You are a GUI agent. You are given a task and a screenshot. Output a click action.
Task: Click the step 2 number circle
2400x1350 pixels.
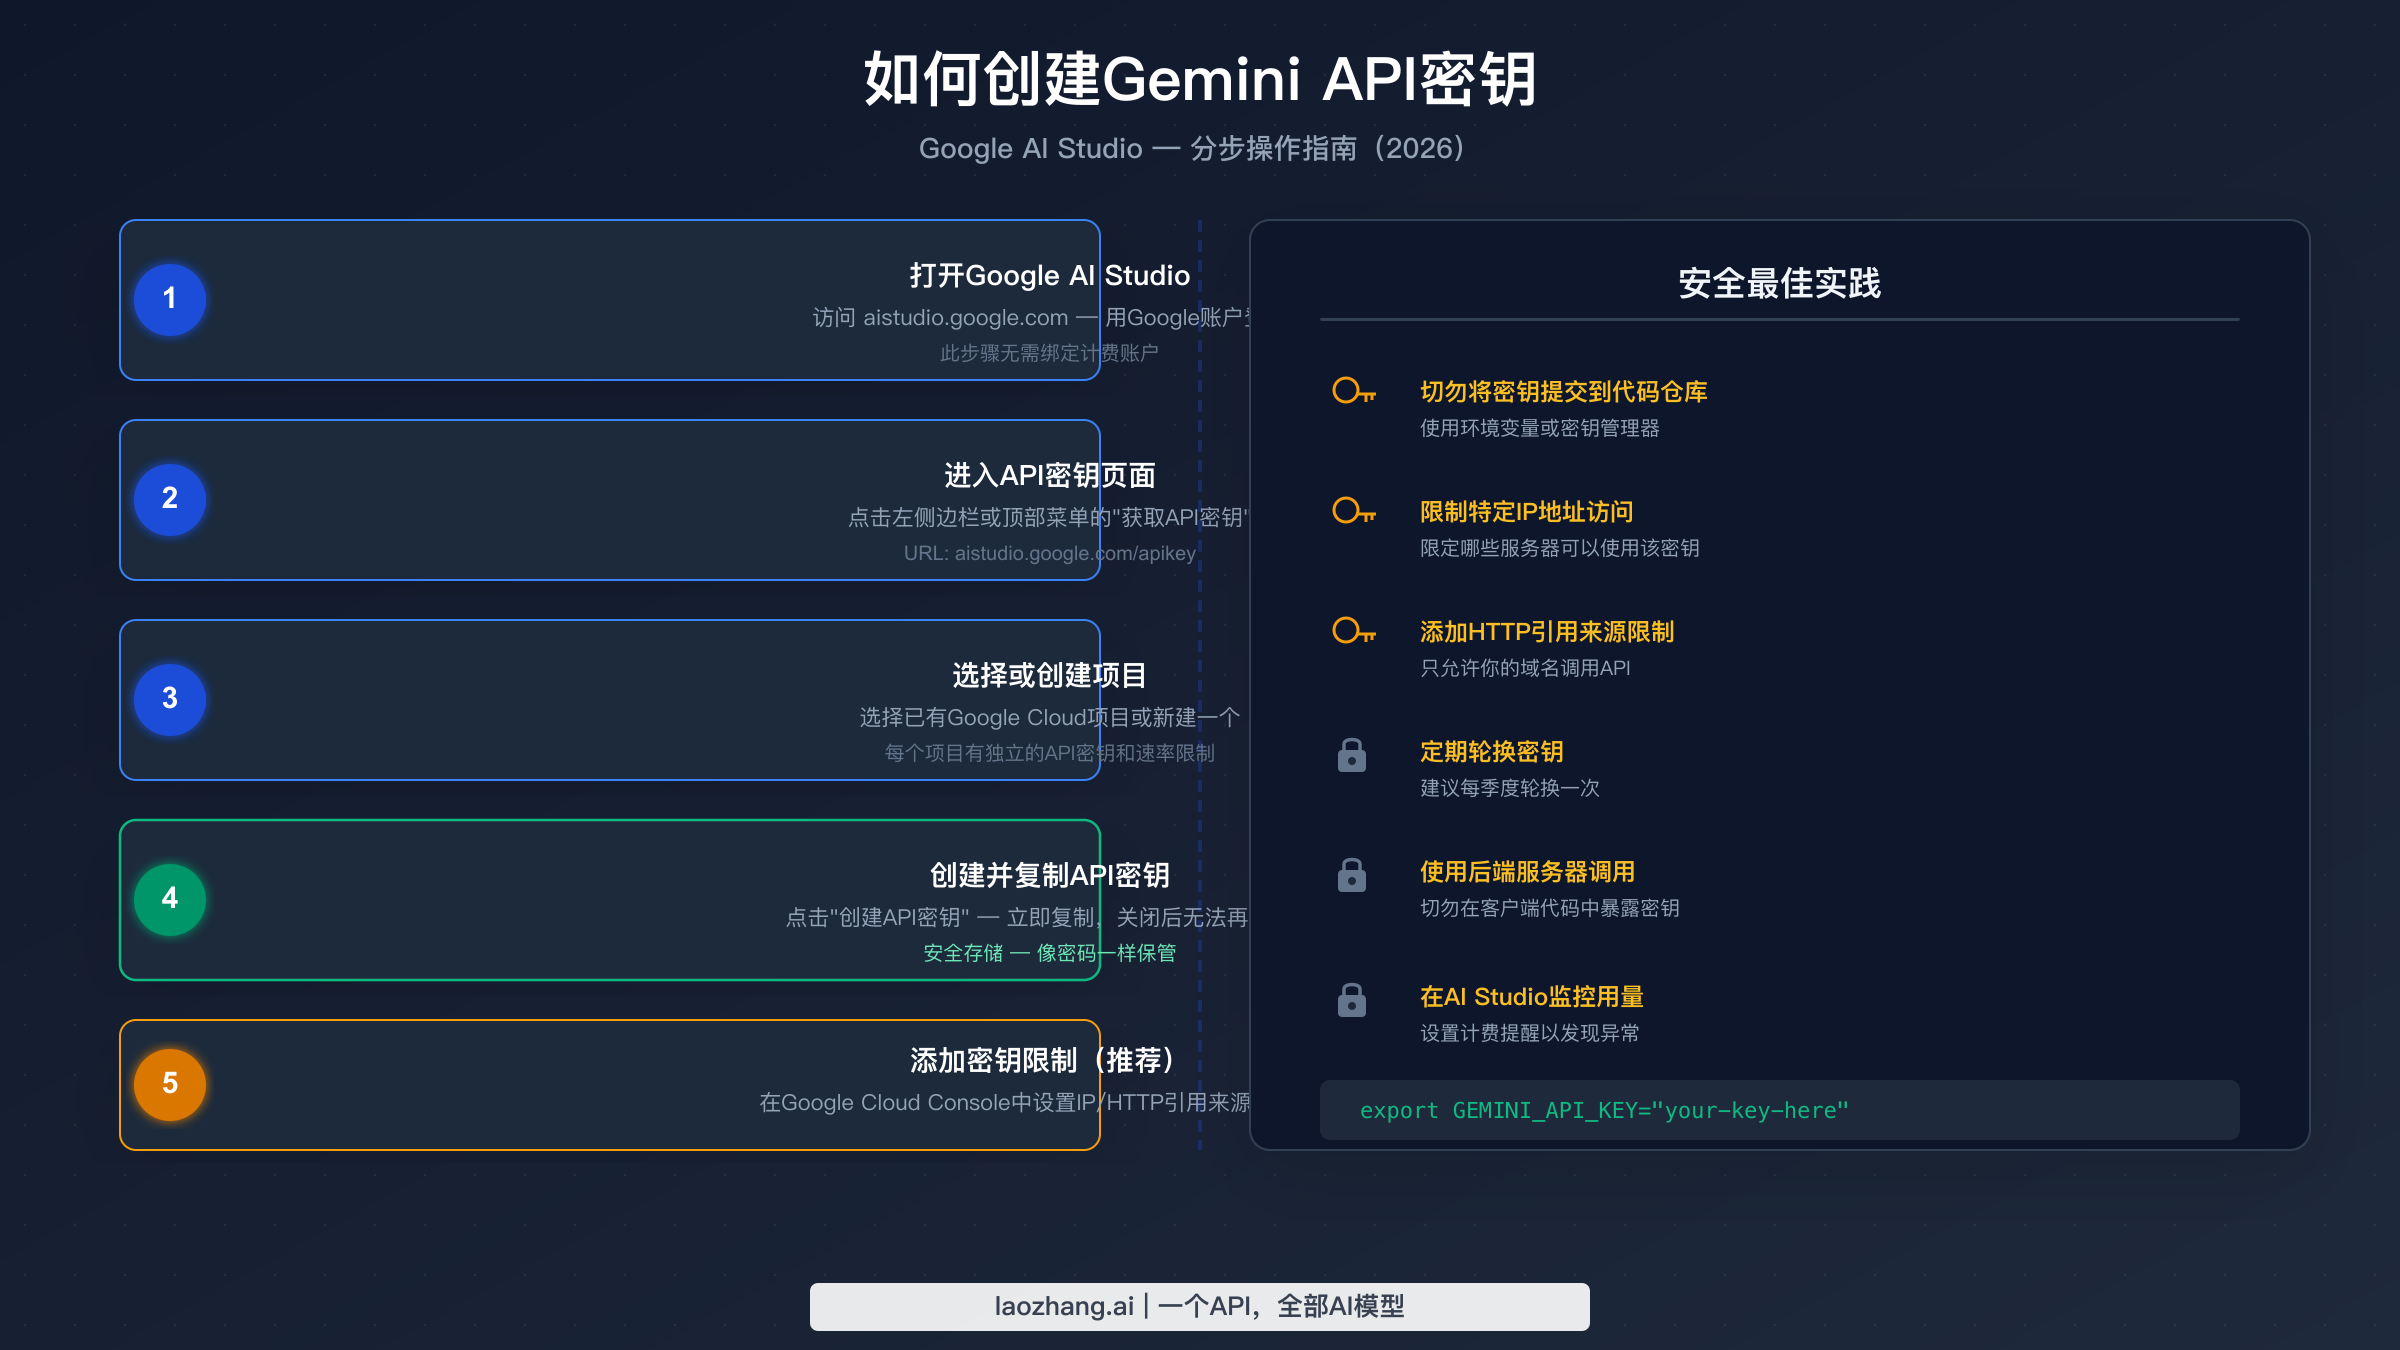pos(169,499)
